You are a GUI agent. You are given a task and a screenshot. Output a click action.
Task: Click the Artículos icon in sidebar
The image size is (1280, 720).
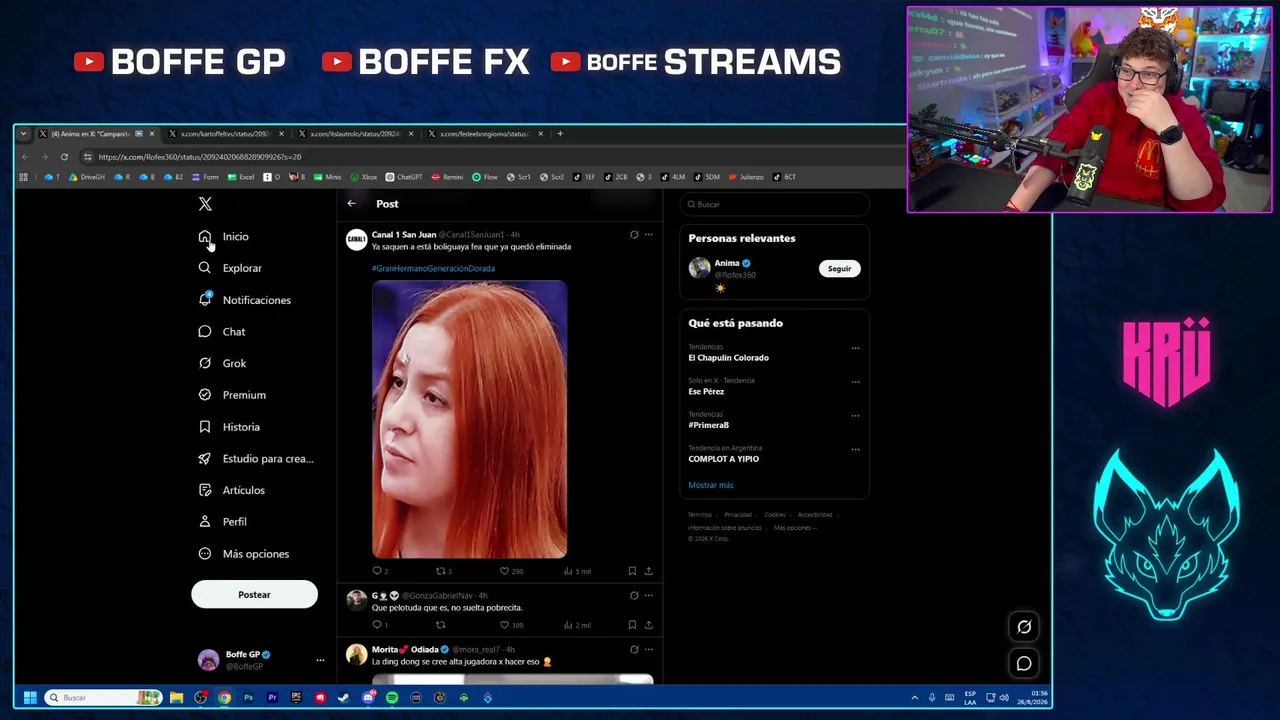point(205,490)
